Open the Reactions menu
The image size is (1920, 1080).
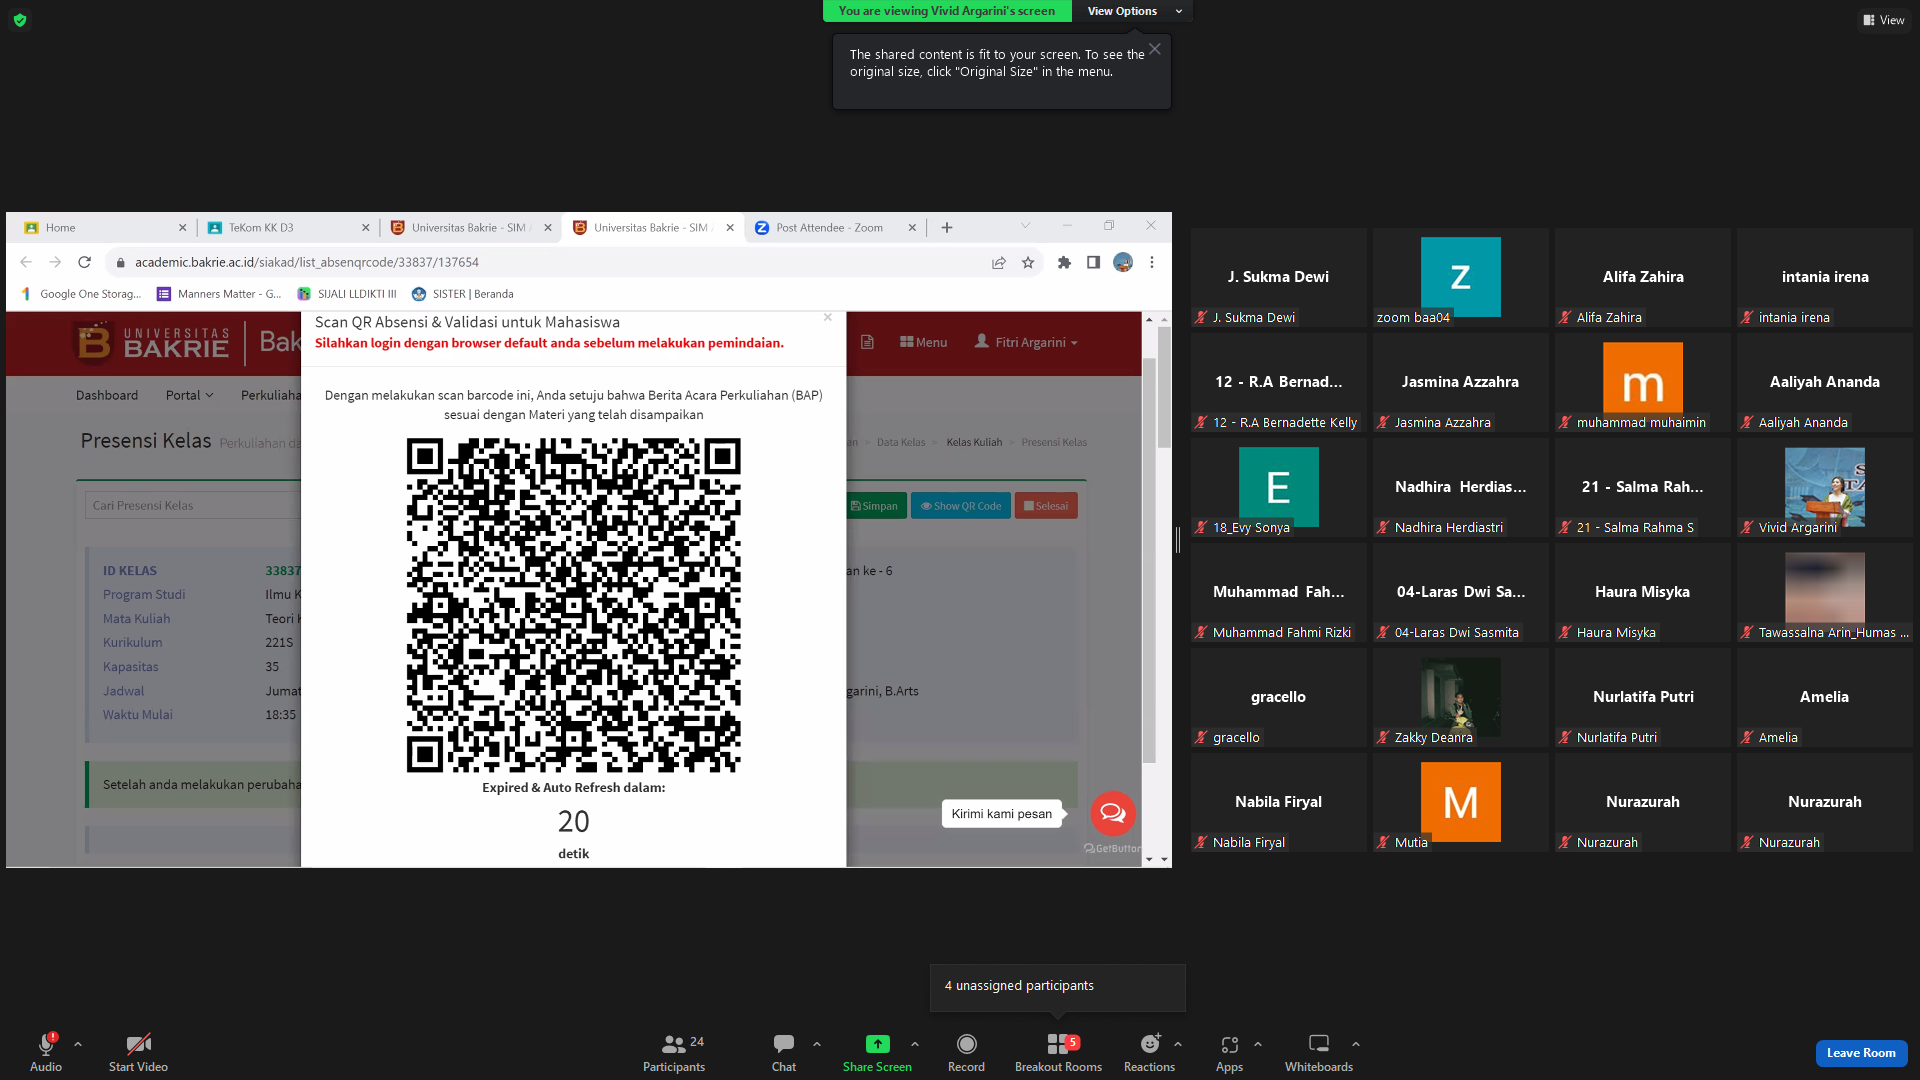tap(1149, 1052)
